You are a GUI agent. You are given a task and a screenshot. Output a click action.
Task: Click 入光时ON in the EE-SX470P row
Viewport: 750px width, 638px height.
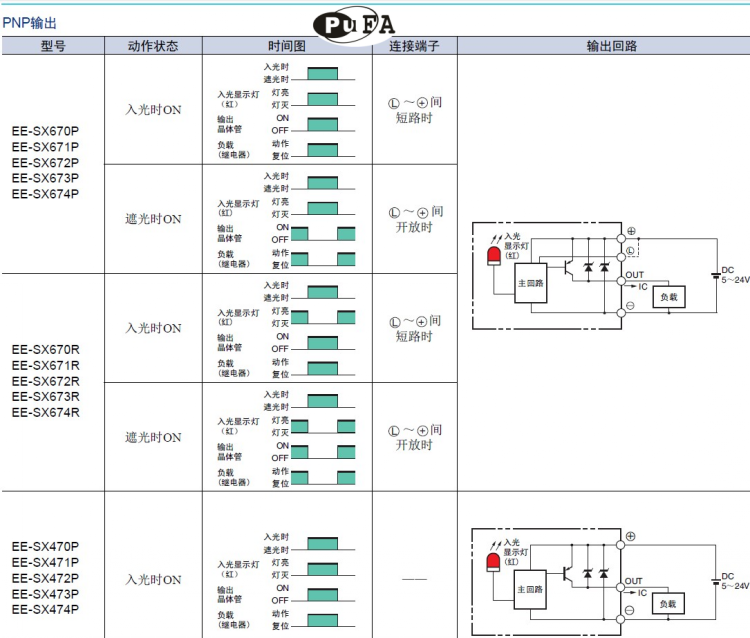click(153, 580)
